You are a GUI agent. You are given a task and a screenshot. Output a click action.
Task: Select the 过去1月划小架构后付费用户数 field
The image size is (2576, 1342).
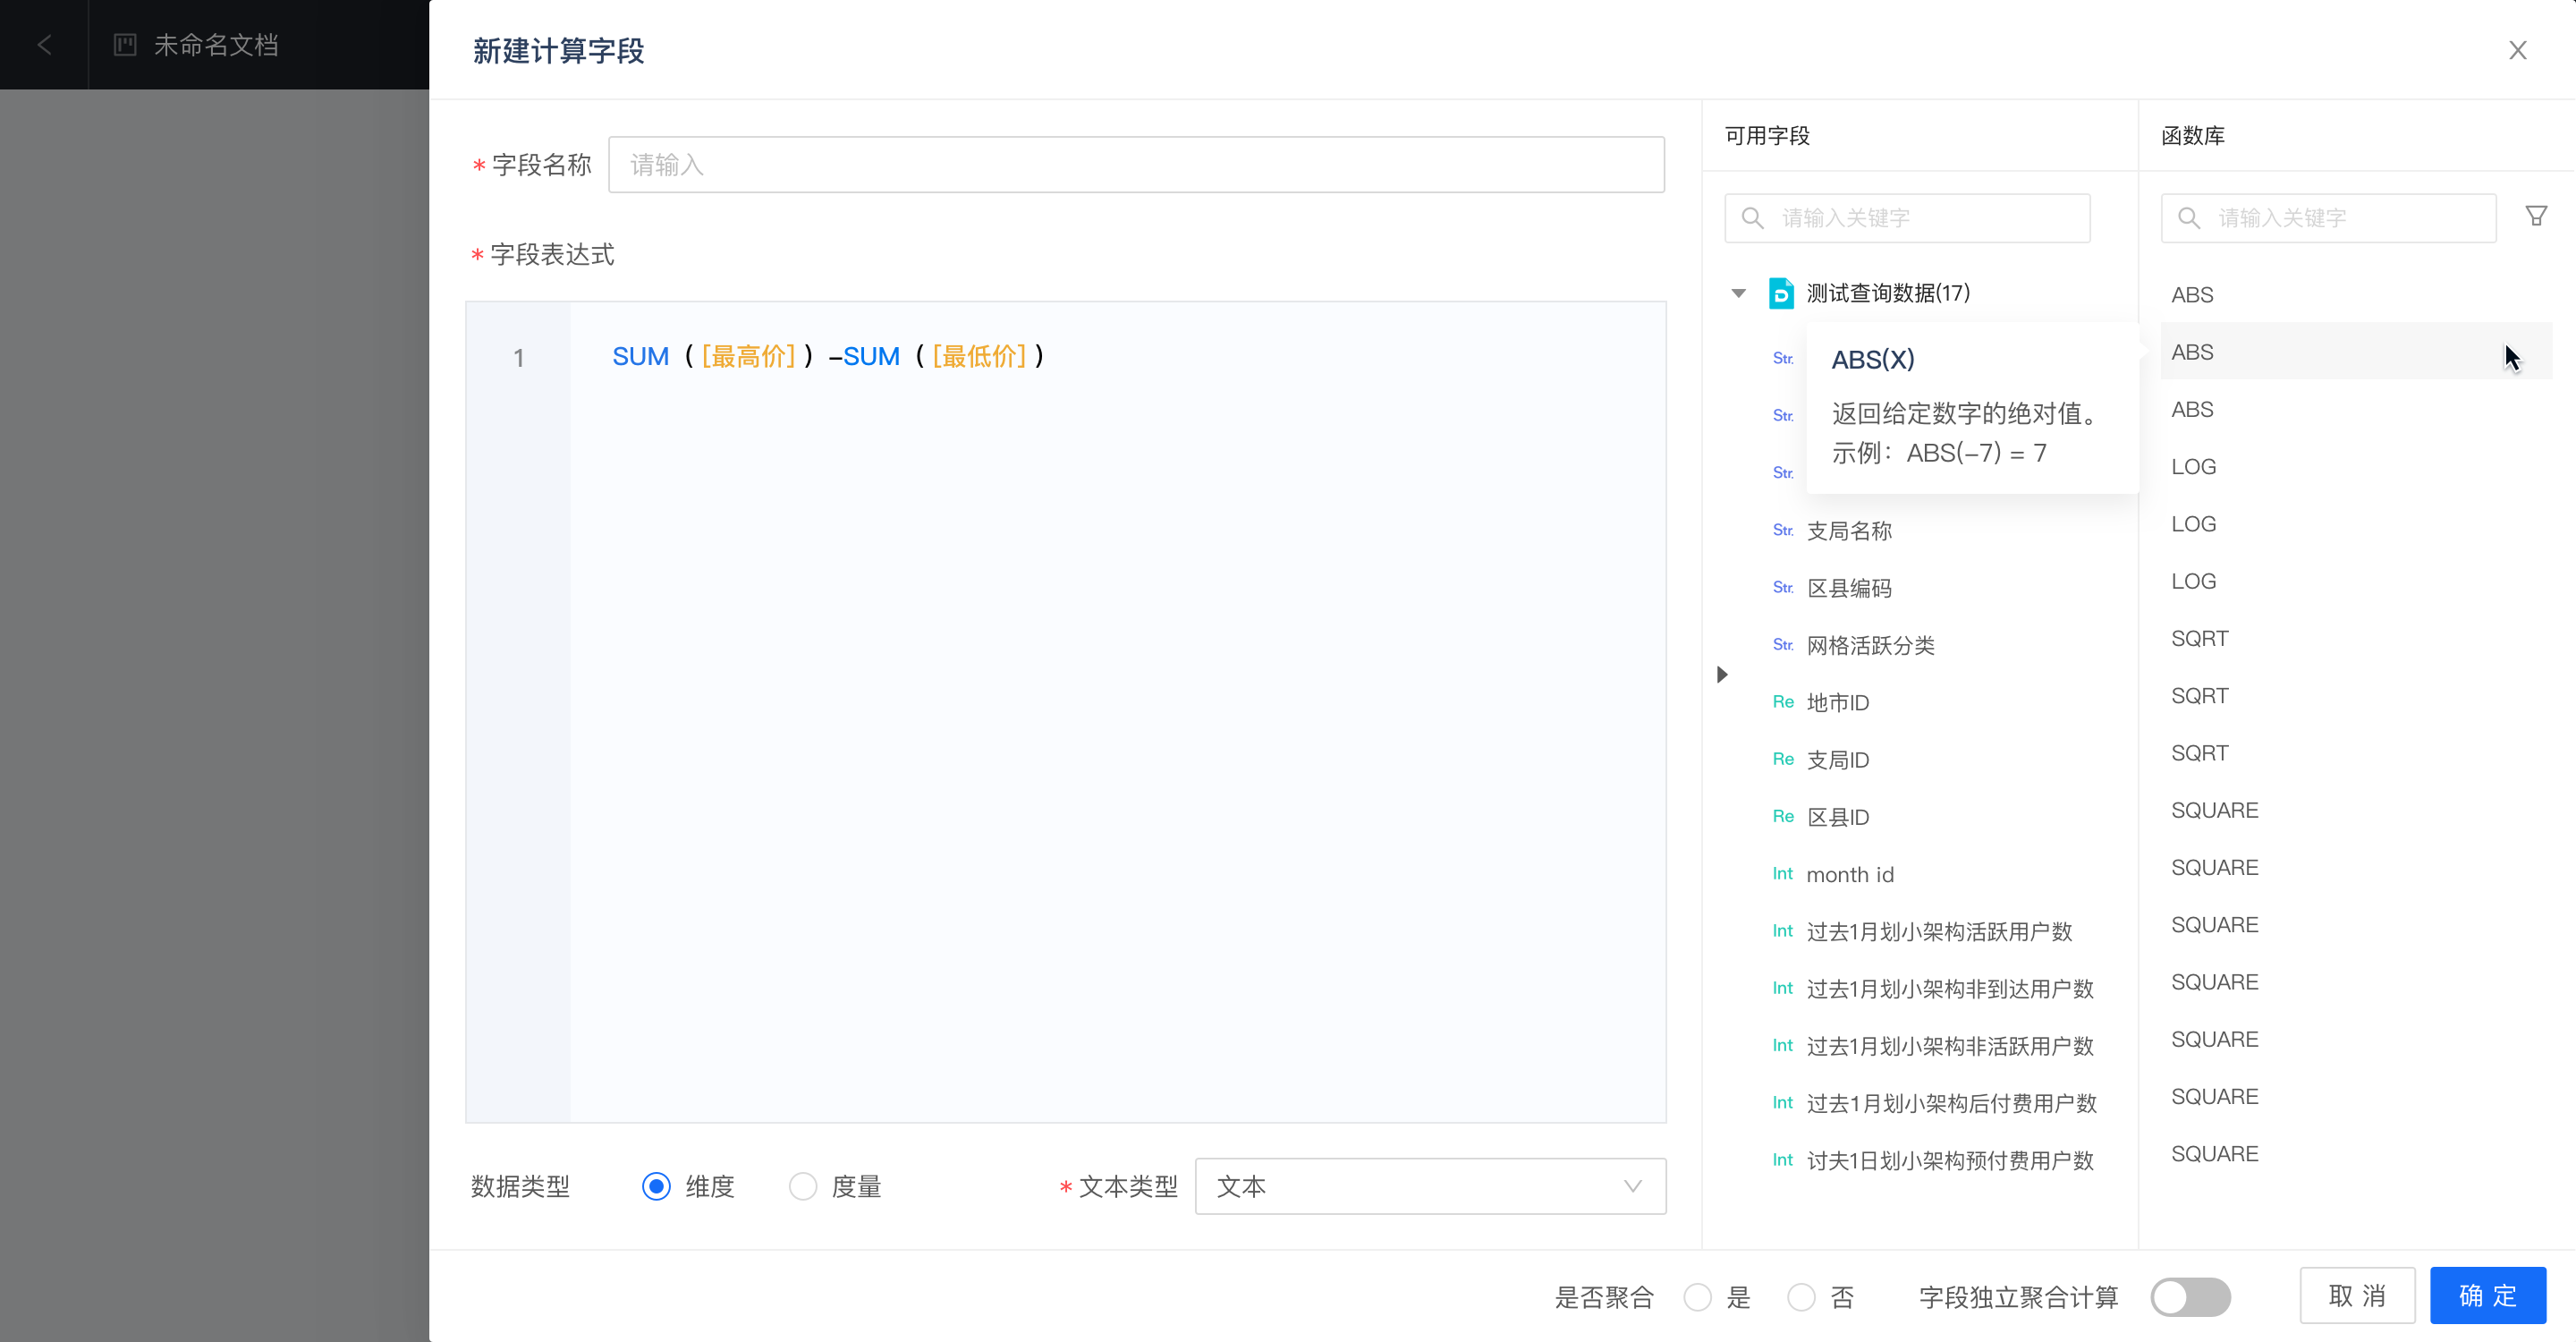1951,1103
